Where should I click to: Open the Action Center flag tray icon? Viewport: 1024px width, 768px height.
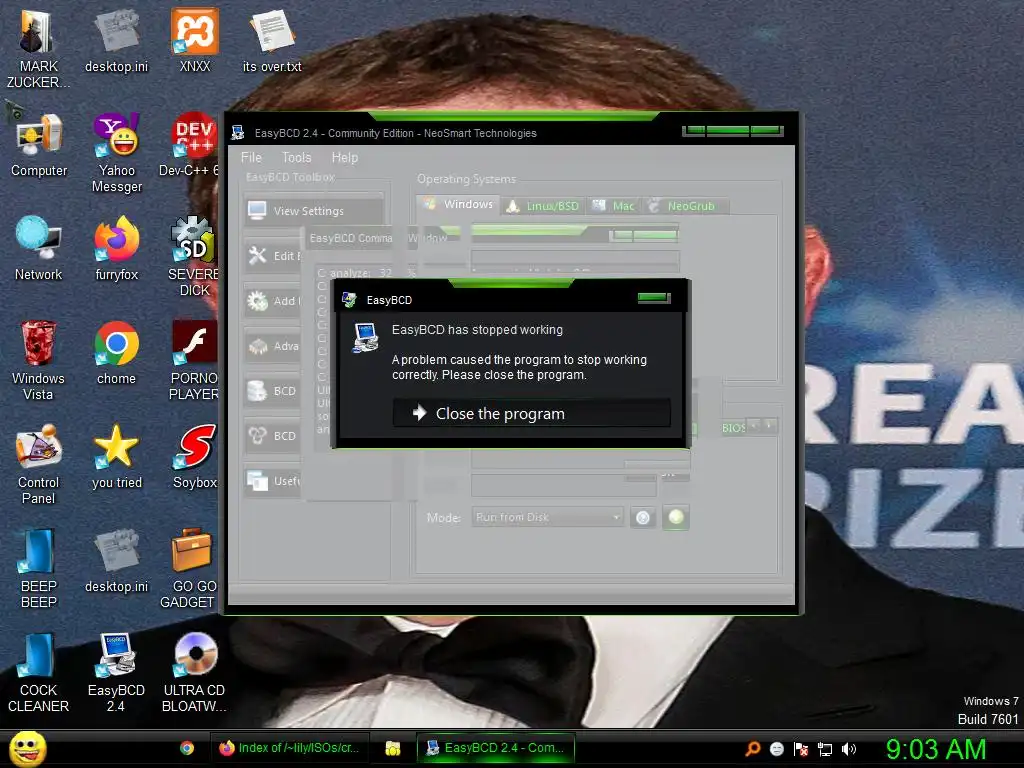[x=801, y=749]
